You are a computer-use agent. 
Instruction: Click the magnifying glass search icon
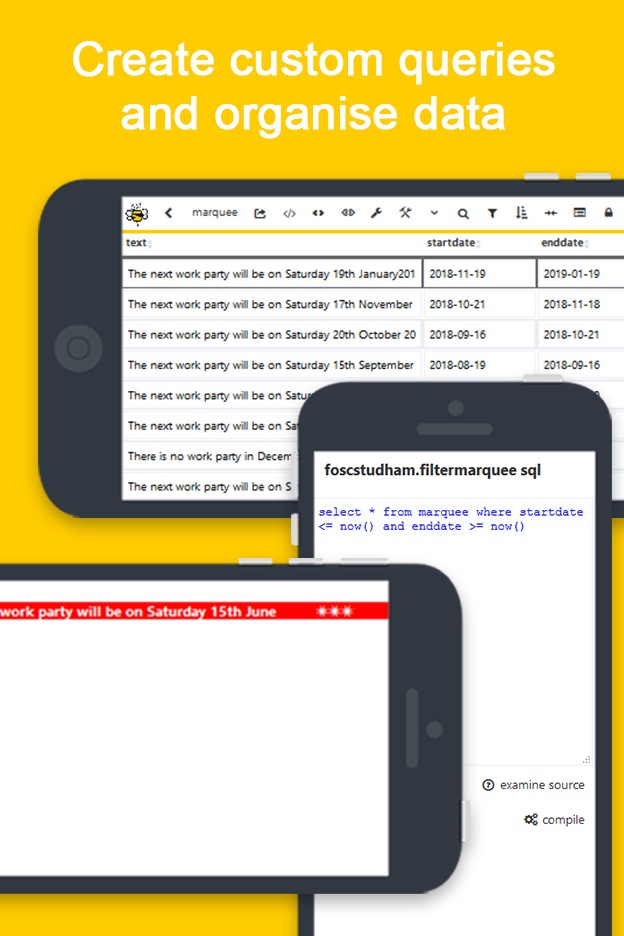(x=463, y=213)
